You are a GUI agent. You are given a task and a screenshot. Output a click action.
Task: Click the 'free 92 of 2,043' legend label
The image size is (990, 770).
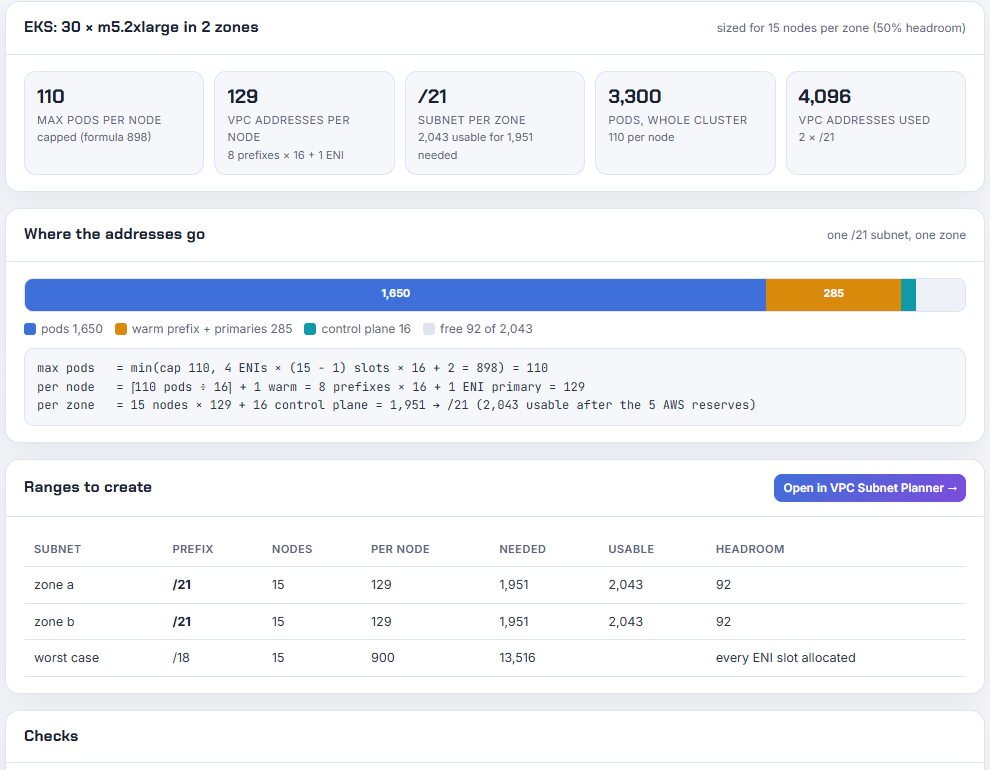point(486,329)
